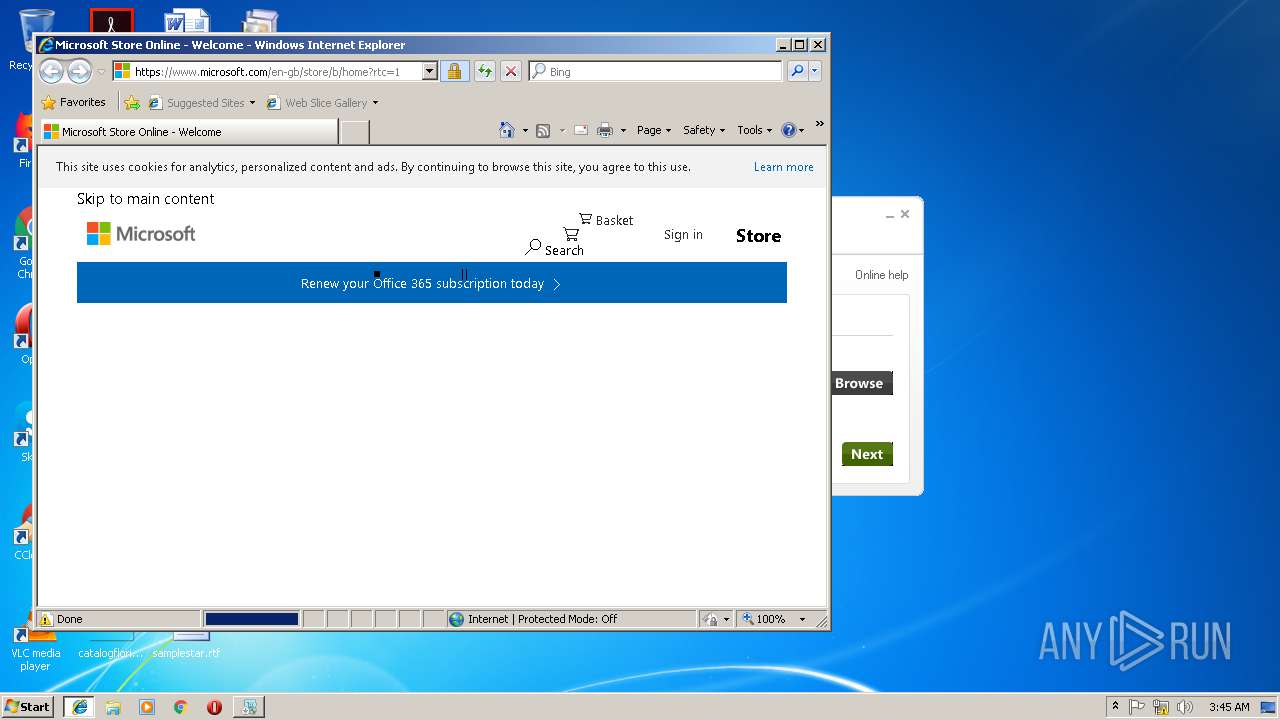The width and height of the screenshot is (1280, 720).
Task: Click the Search link on the page
Action: pyautogui.click(x=555, y=248)
